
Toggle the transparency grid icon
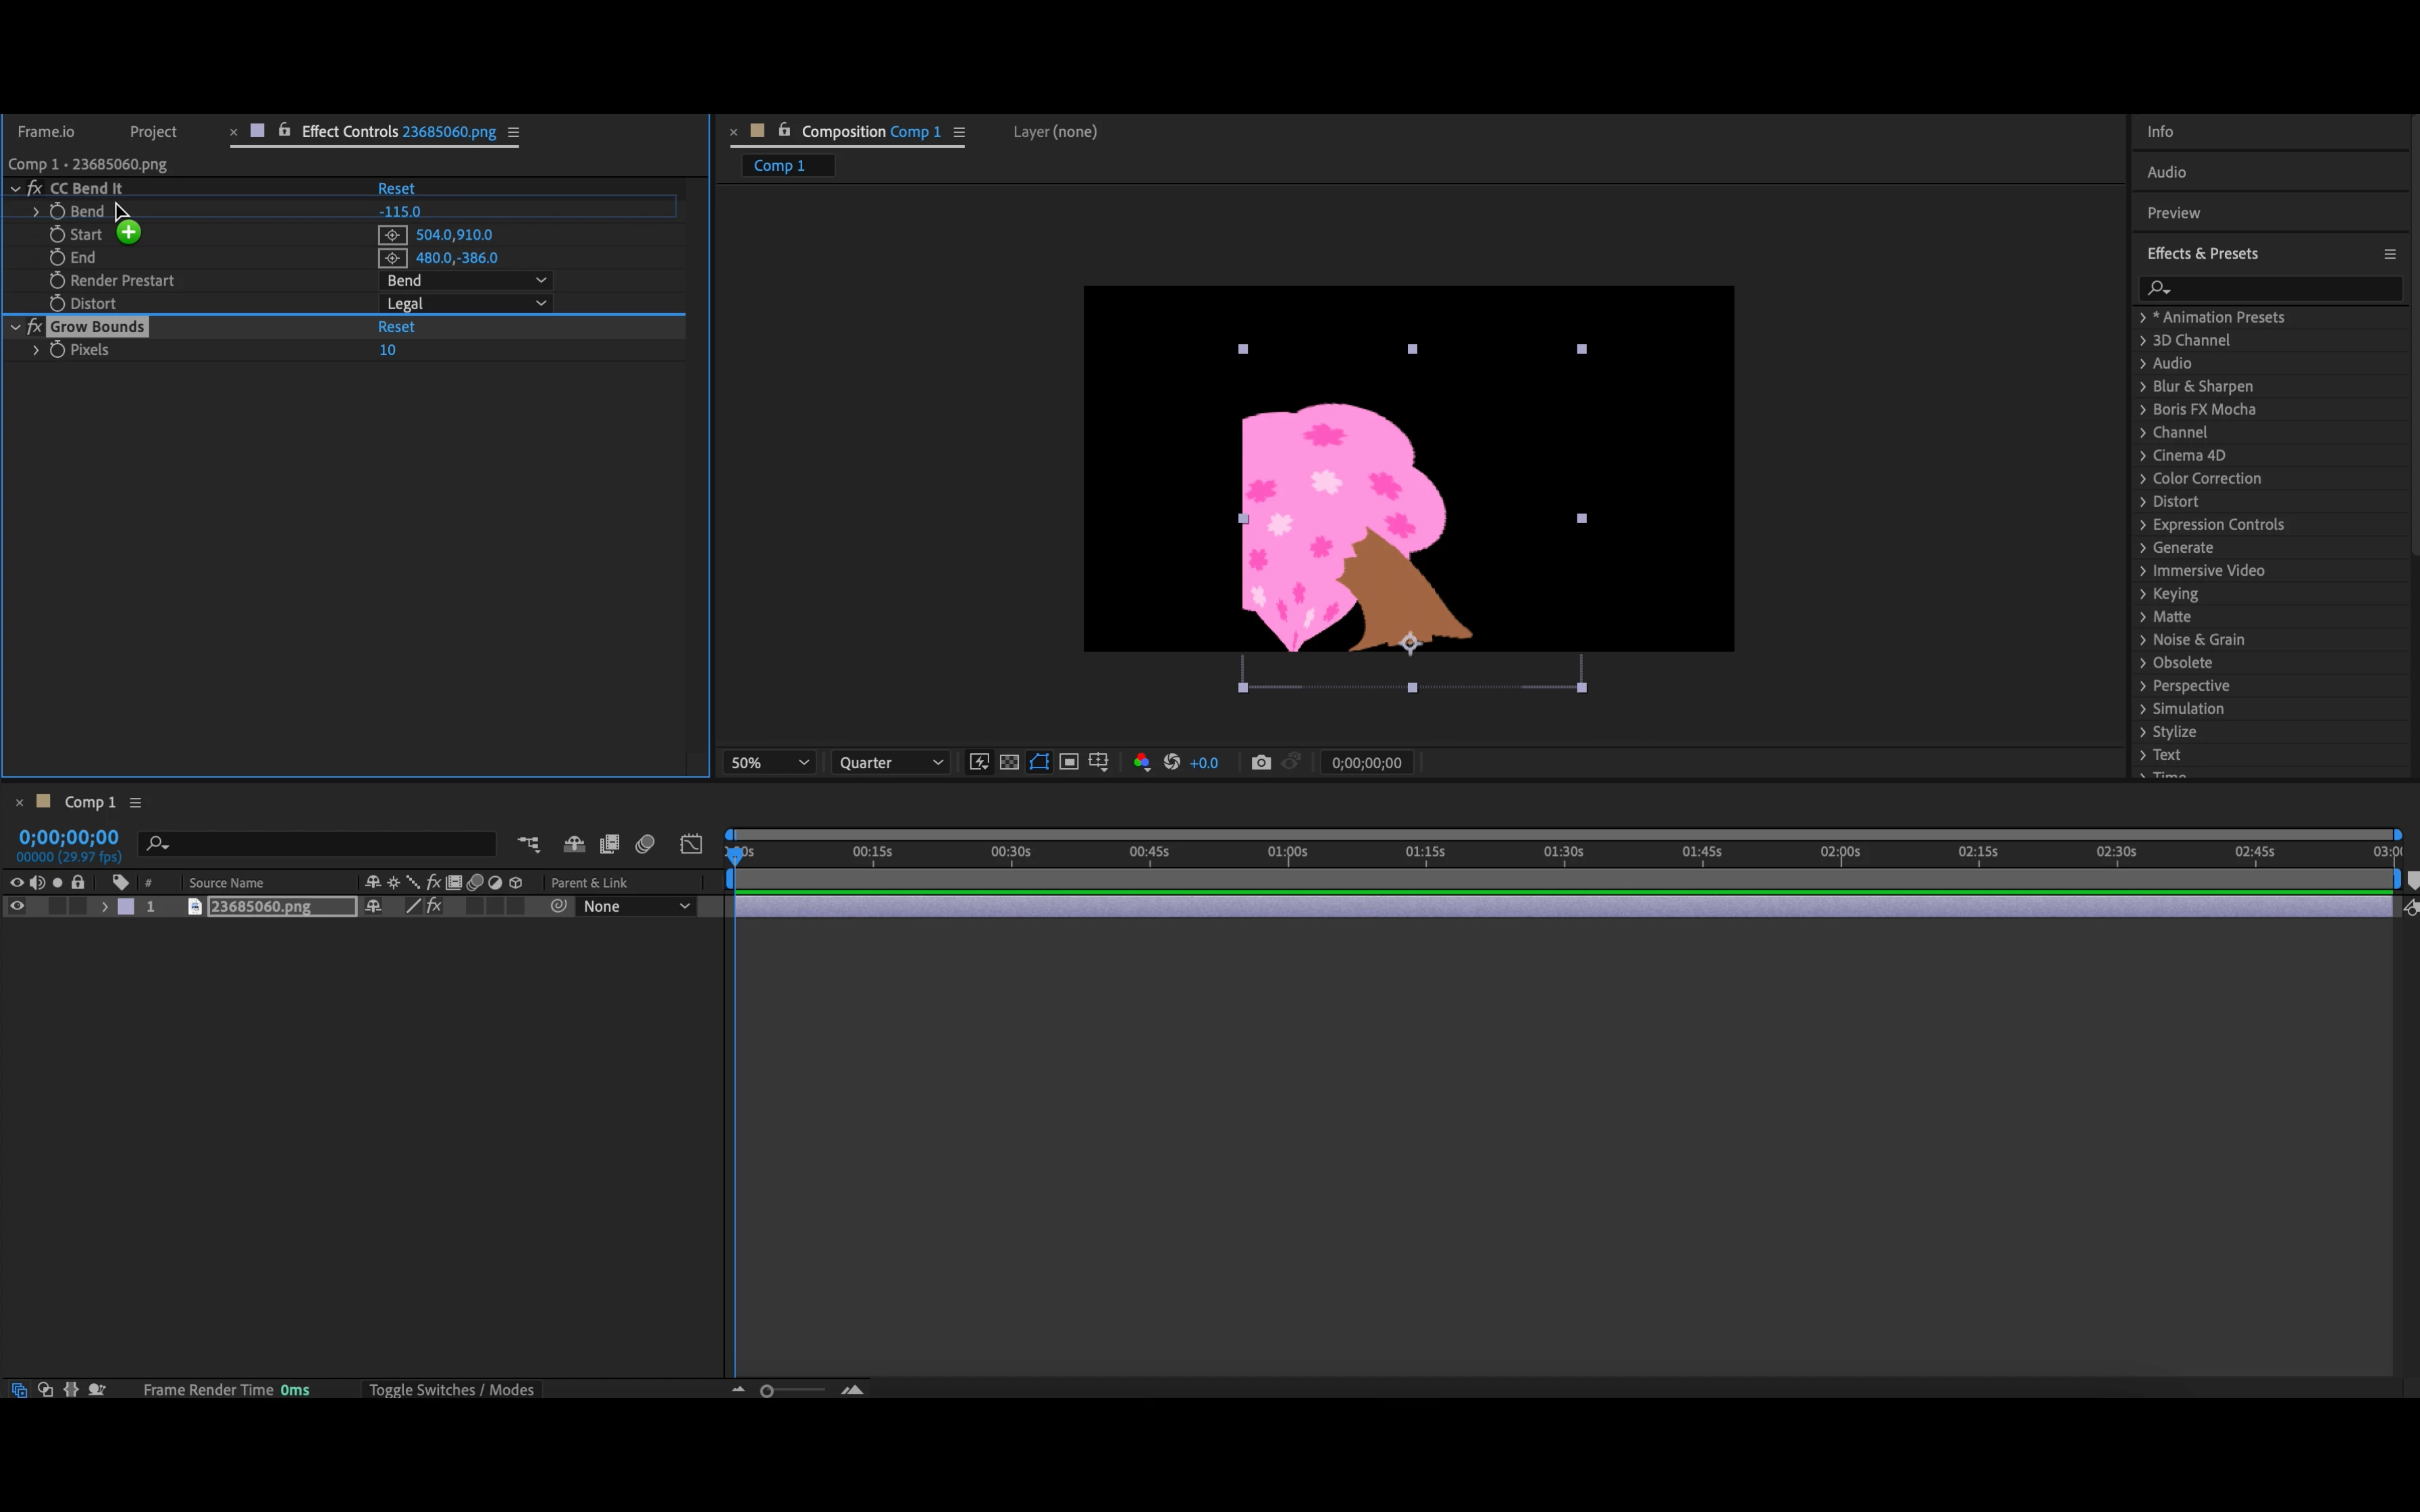(1009, 762)
